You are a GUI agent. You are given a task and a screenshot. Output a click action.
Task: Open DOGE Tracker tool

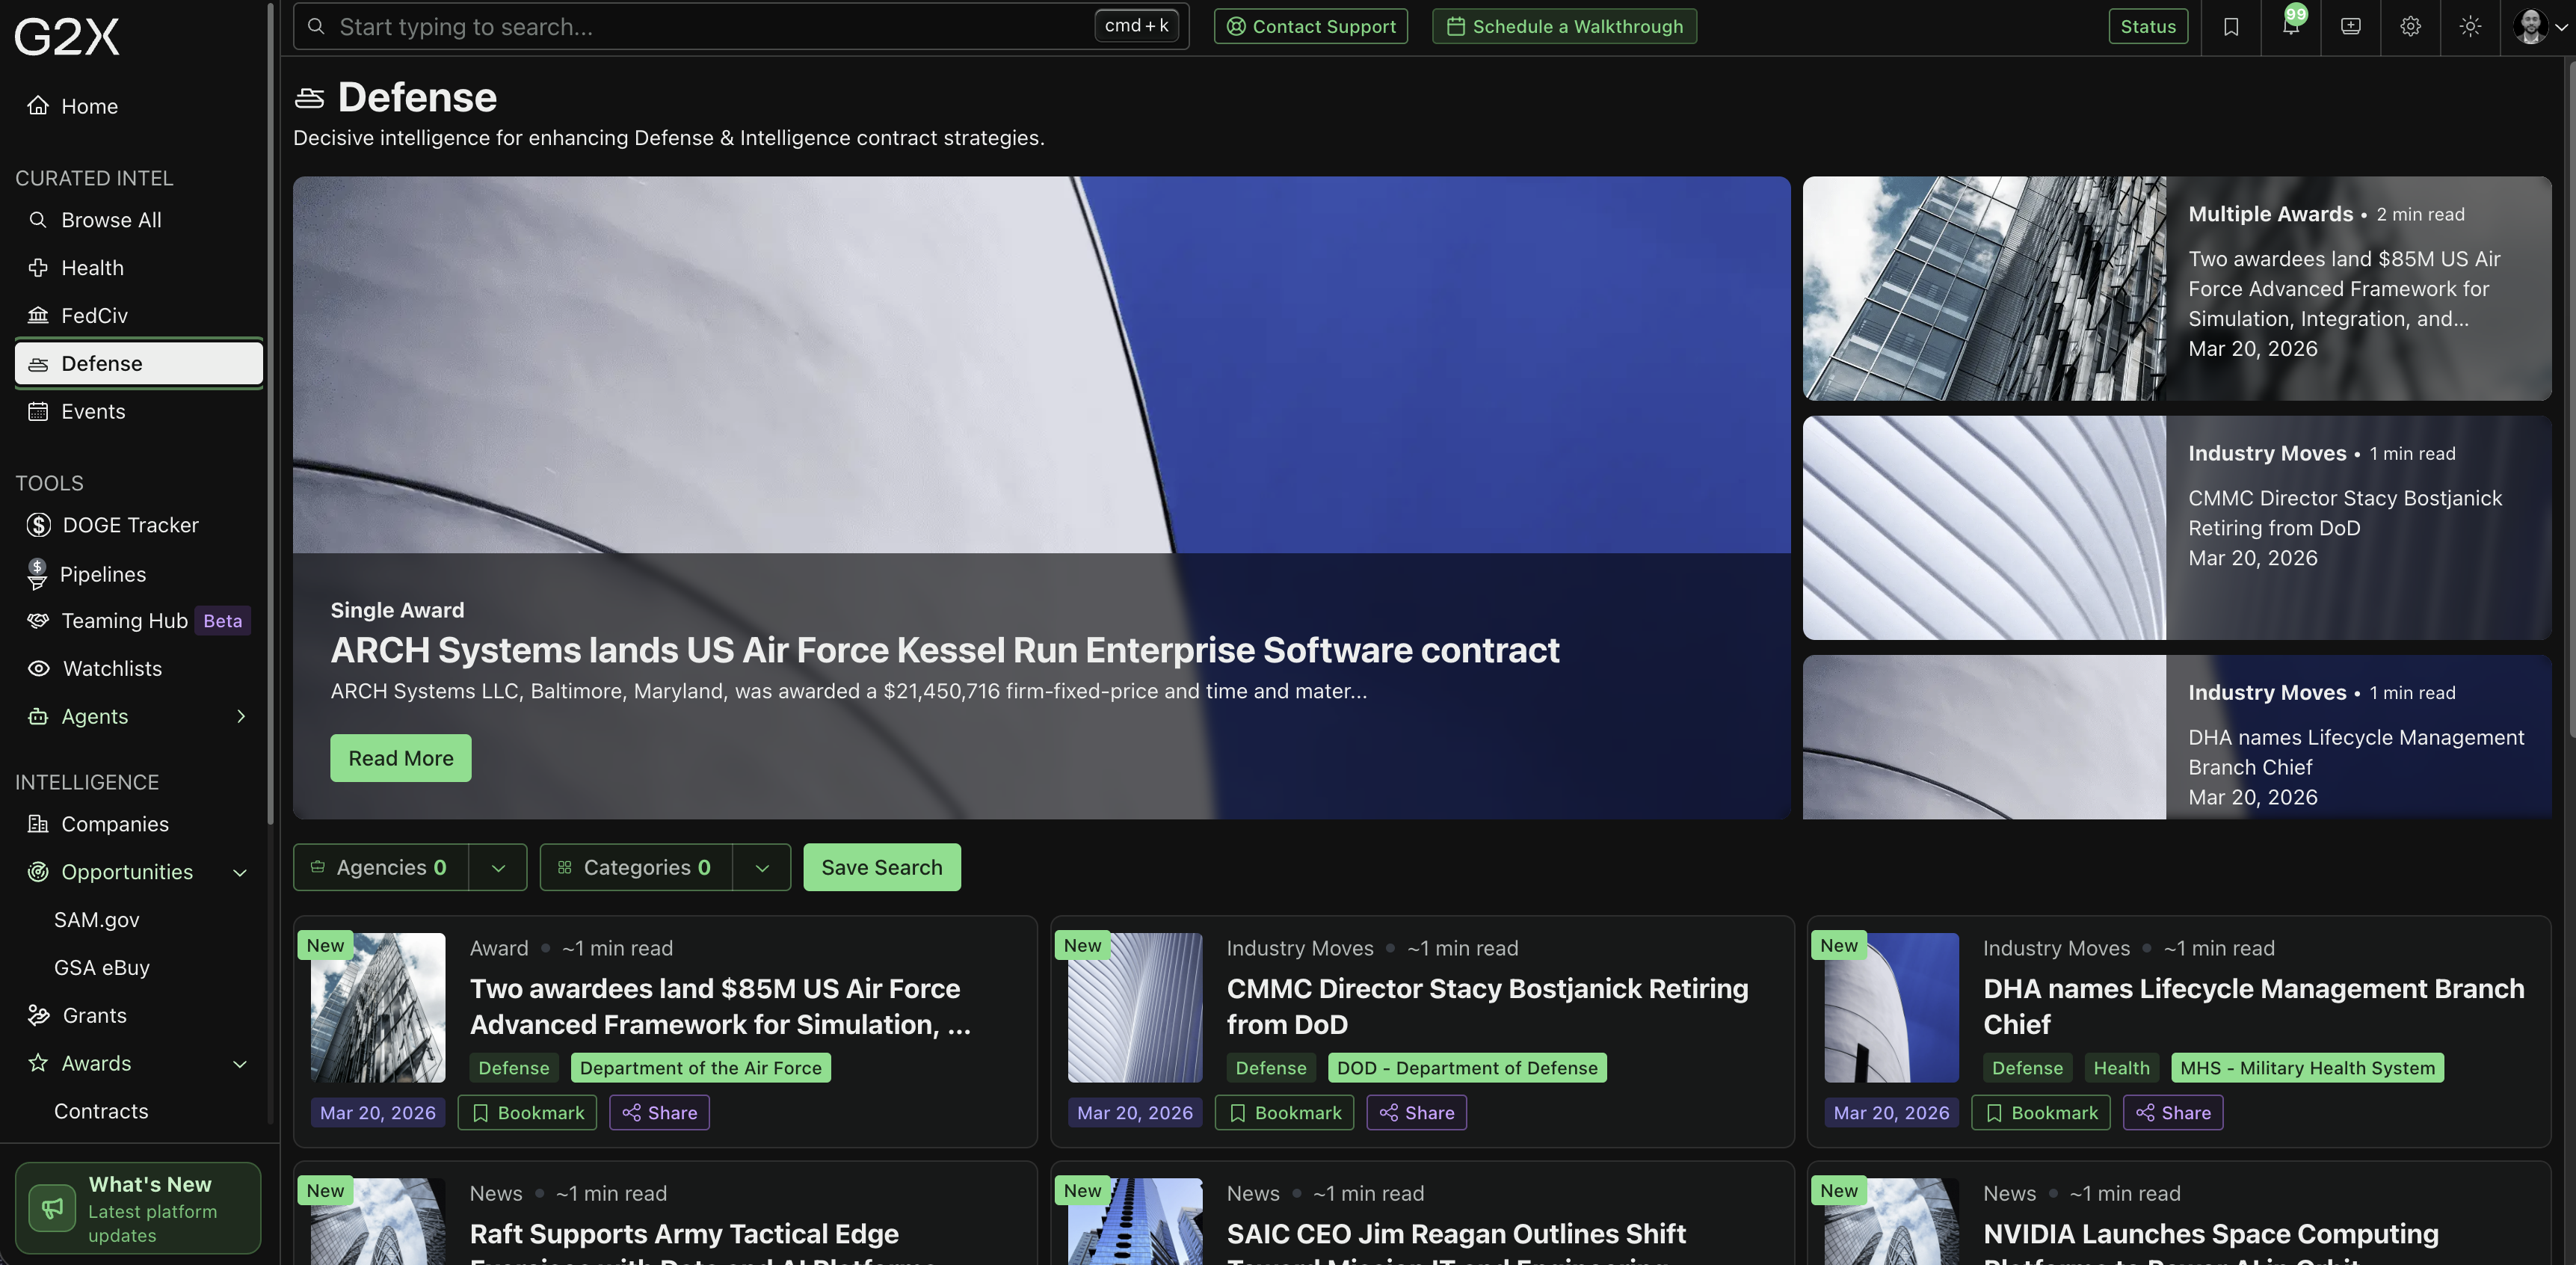pos(139,525)
